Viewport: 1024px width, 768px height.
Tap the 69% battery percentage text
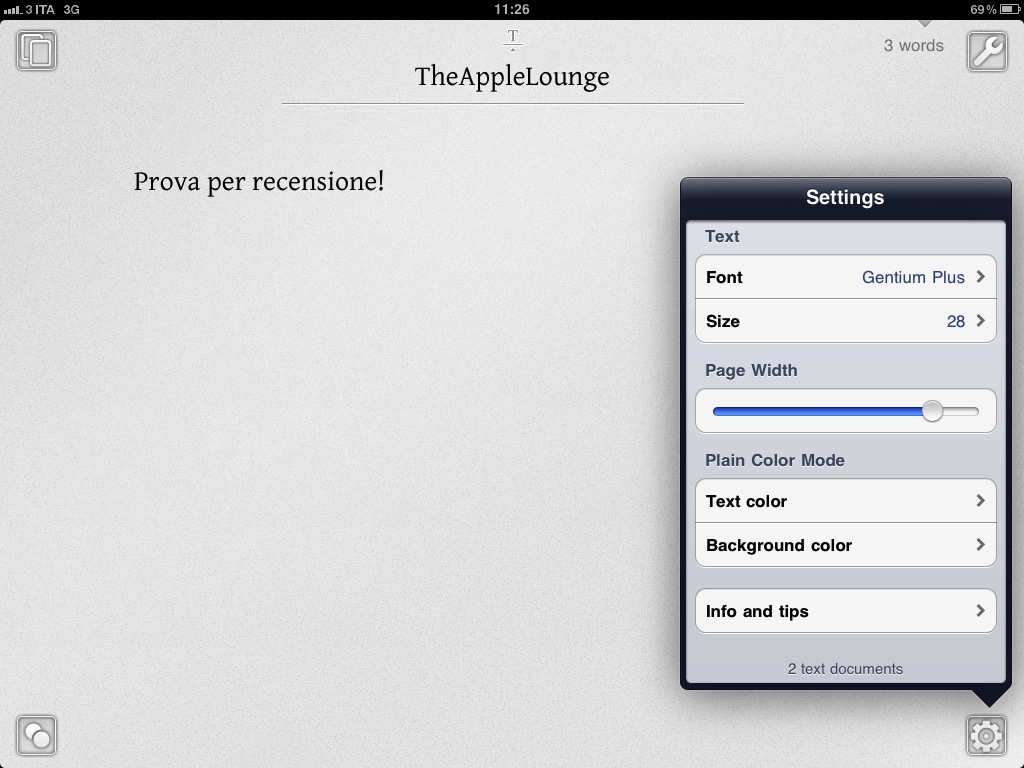pos(983,10)
